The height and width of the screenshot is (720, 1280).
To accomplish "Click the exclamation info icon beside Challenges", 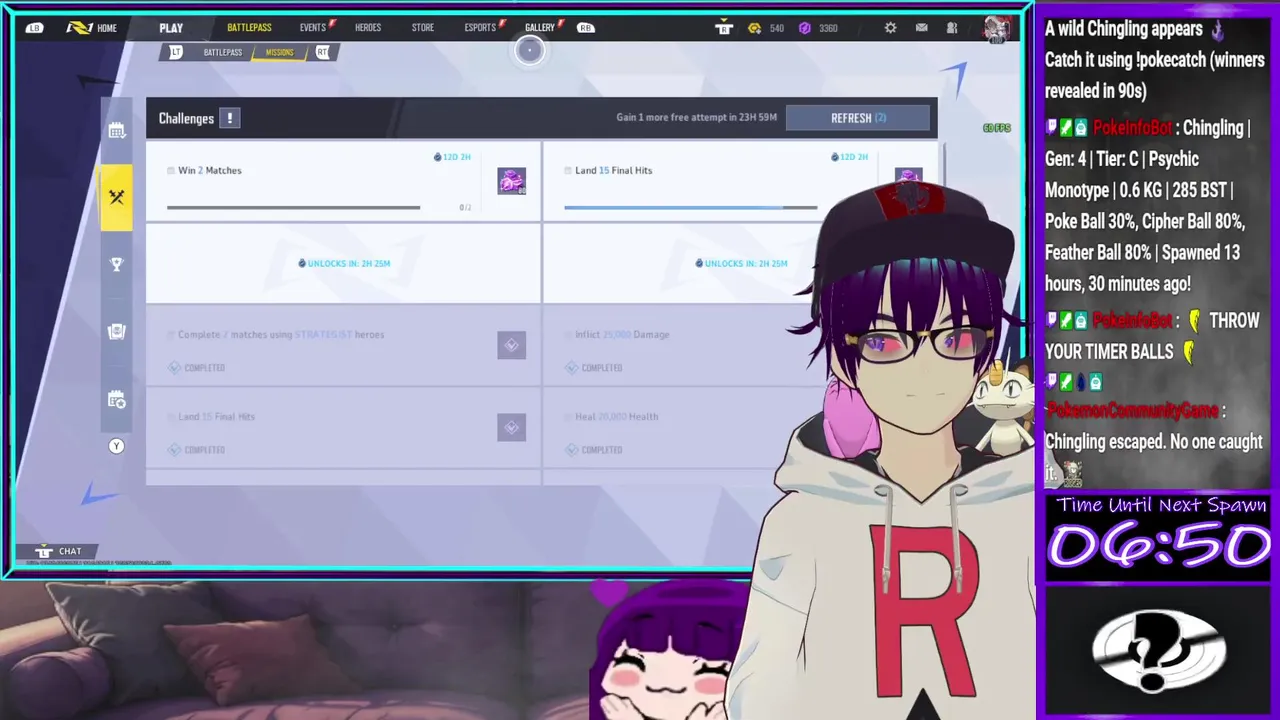I will click(x=229, y=118).
